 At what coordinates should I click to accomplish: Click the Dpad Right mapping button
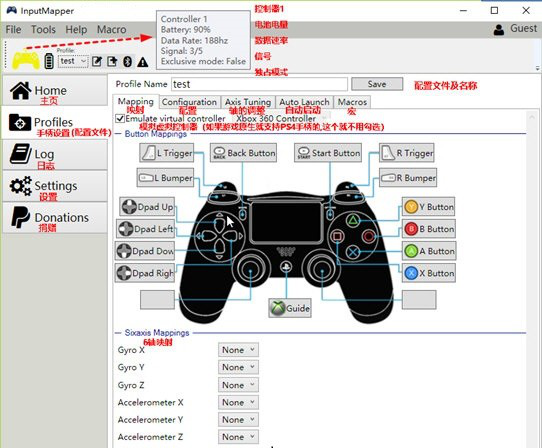(x=144, y=273)
